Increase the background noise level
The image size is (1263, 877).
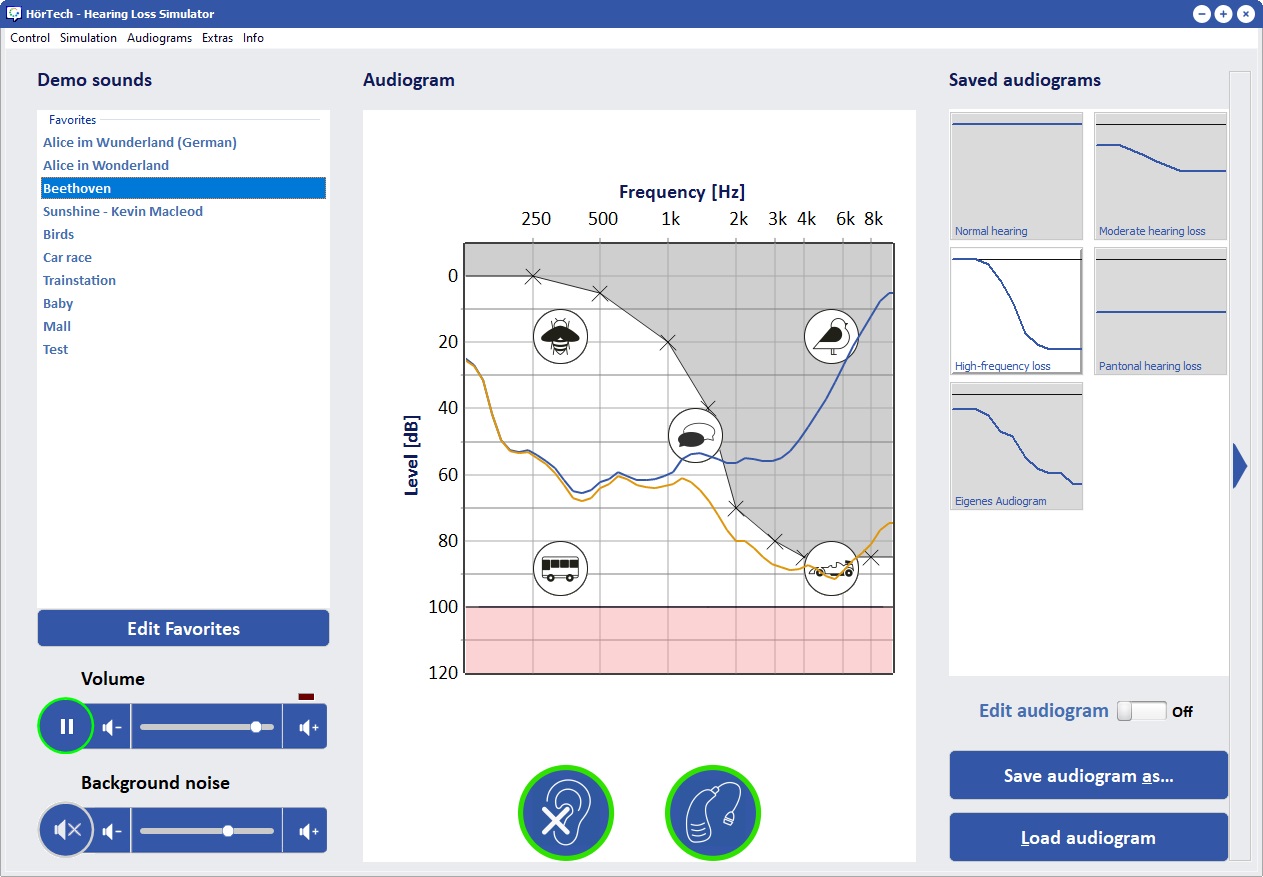(308, 831)
